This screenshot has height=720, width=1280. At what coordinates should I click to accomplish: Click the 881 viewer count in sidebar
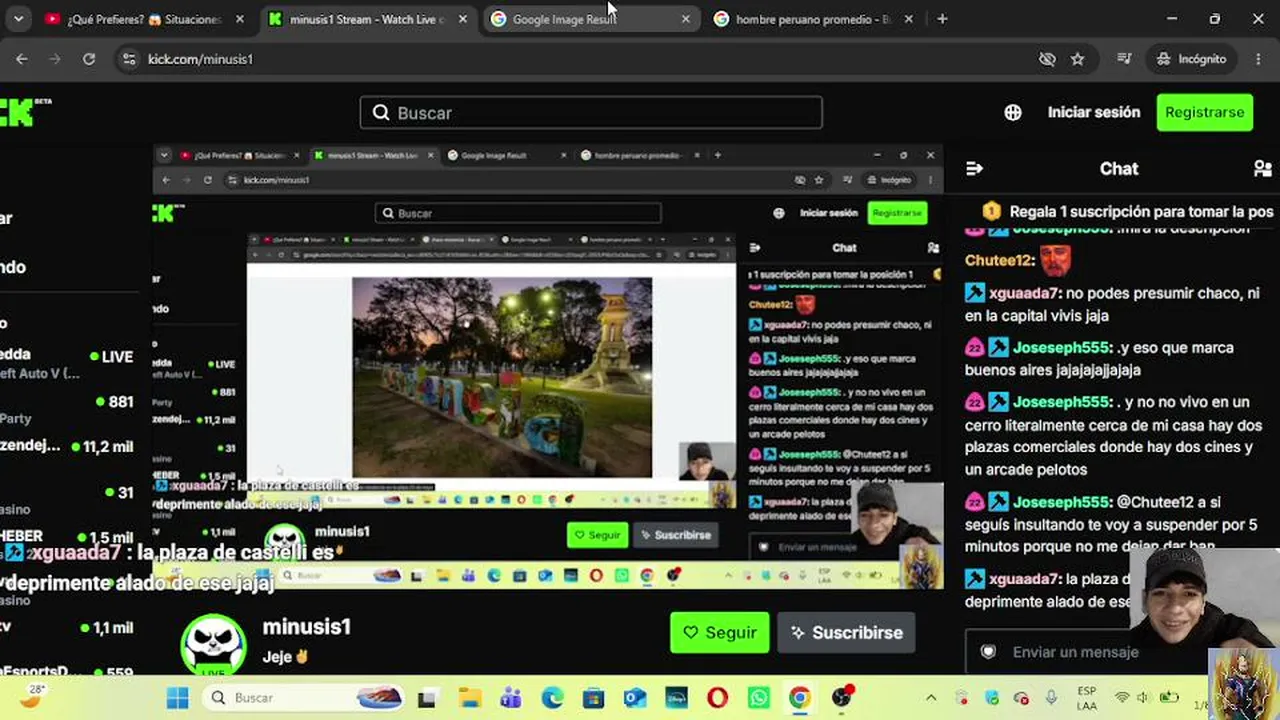pyautogui.click(x=121, y=402)
